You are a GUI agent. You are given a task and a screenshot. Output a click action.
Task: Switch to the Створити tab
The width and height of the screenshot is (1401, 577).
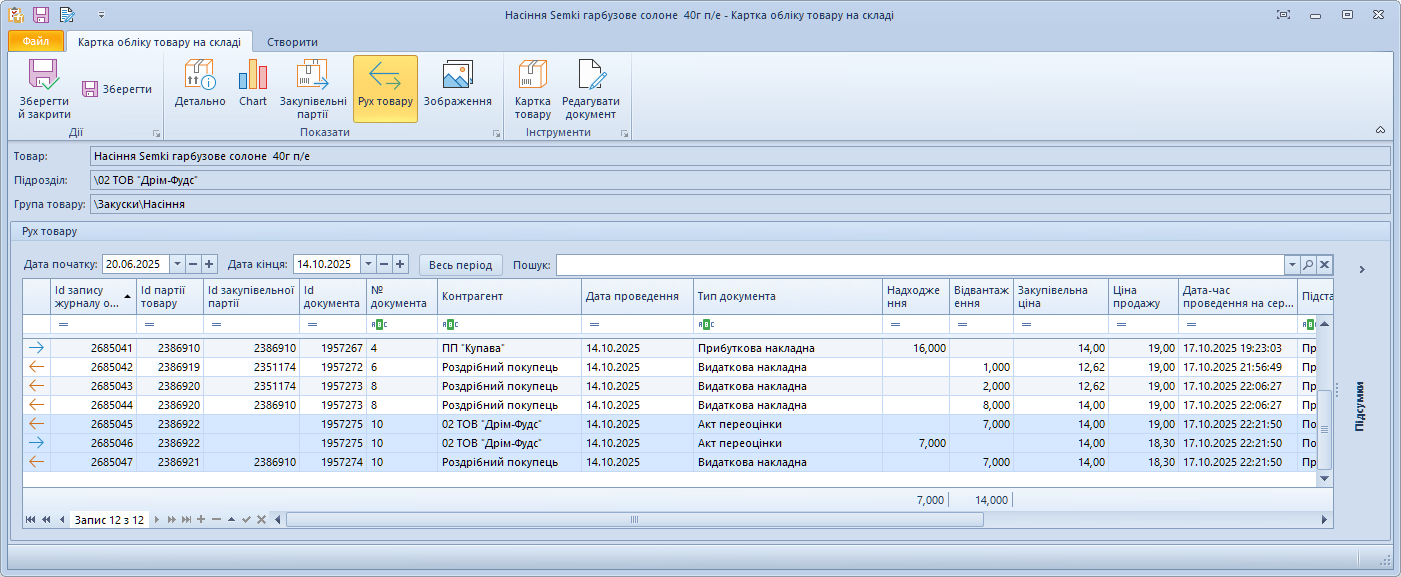pyautogui.click(x=293, y=42)
